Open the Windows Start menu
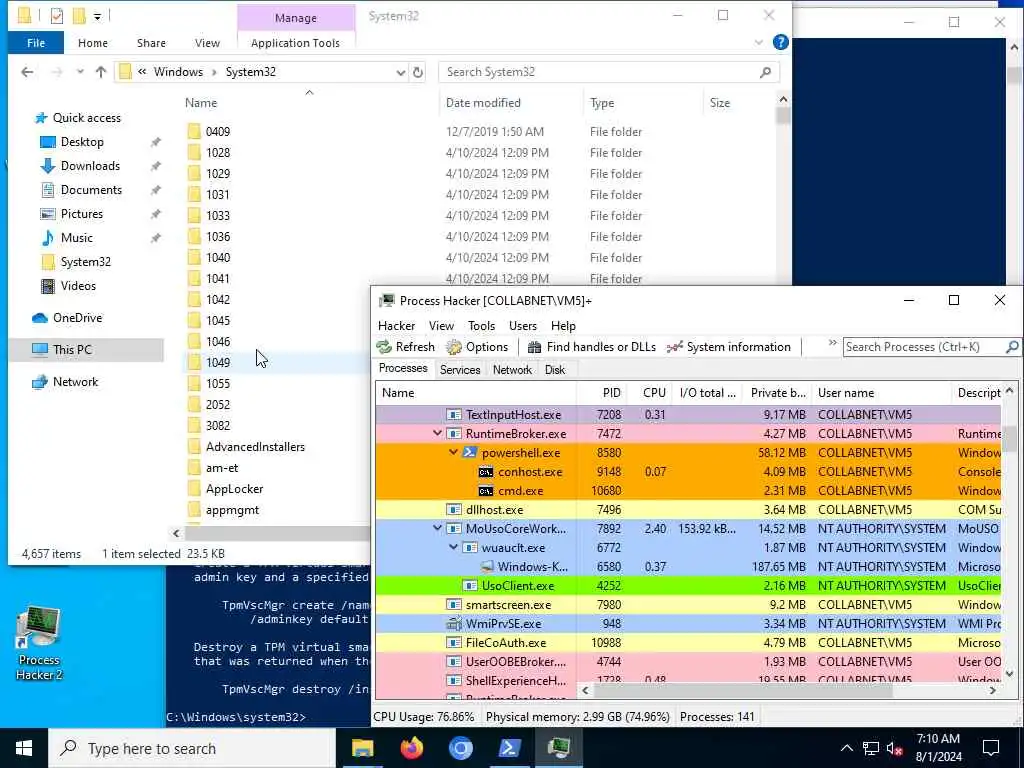The height and width of the screenshot is (768, 1024). 24,748
